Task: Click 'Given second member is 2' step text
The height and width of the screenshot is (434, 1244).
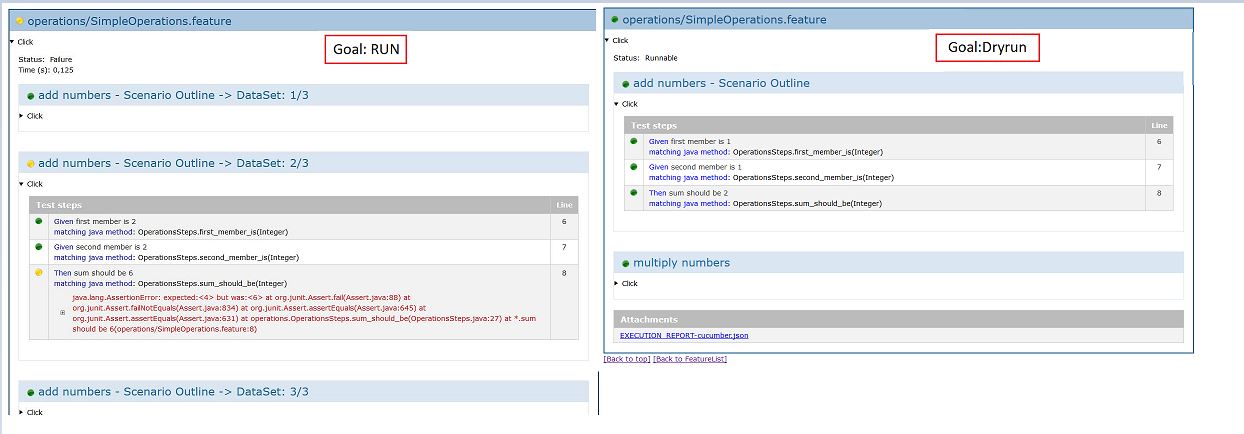Action: click(x=100, y=246)
